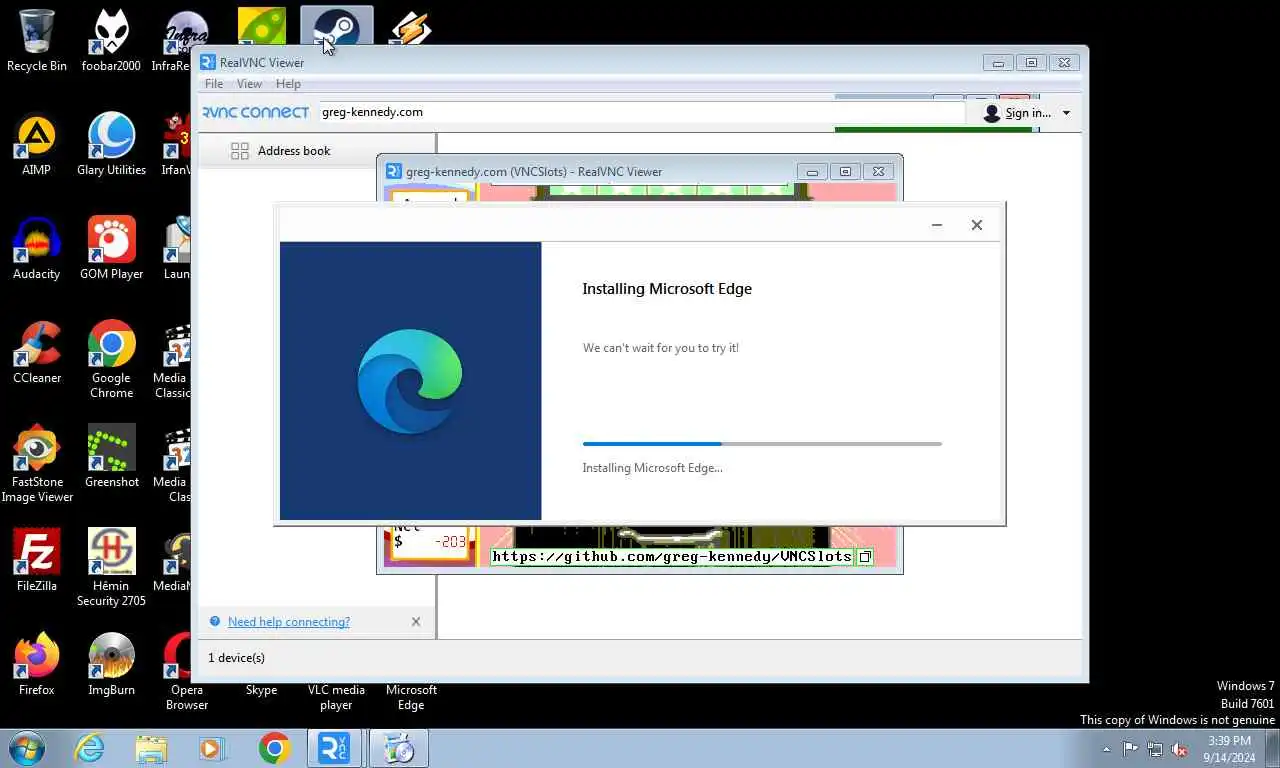Screen dimensions: 1280x768
Task: Minimize the Edge installer dialog
Action: 937,225
